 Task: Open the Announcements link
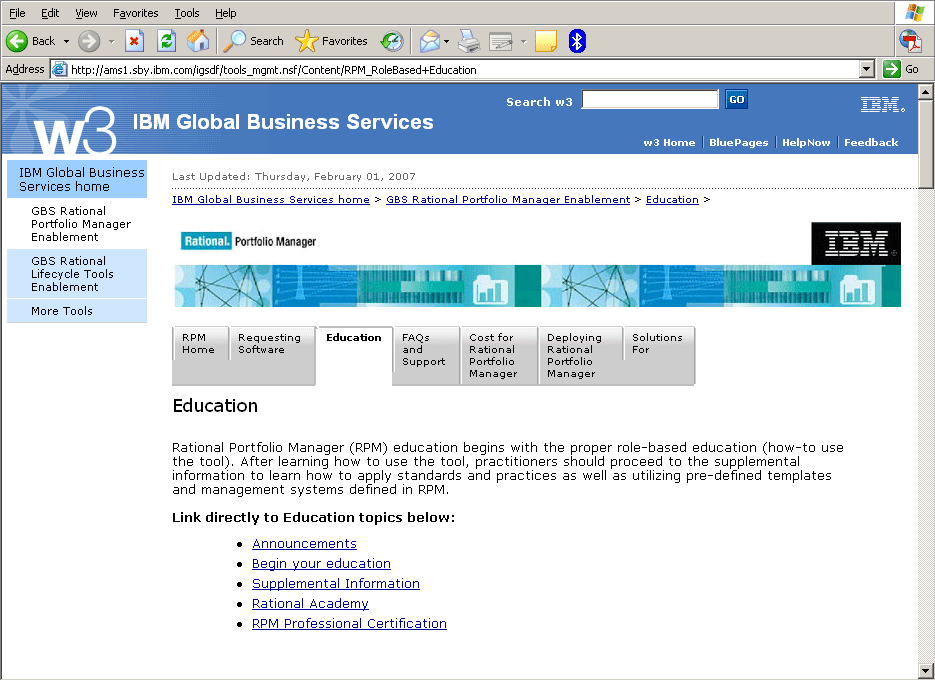[304, 543]
